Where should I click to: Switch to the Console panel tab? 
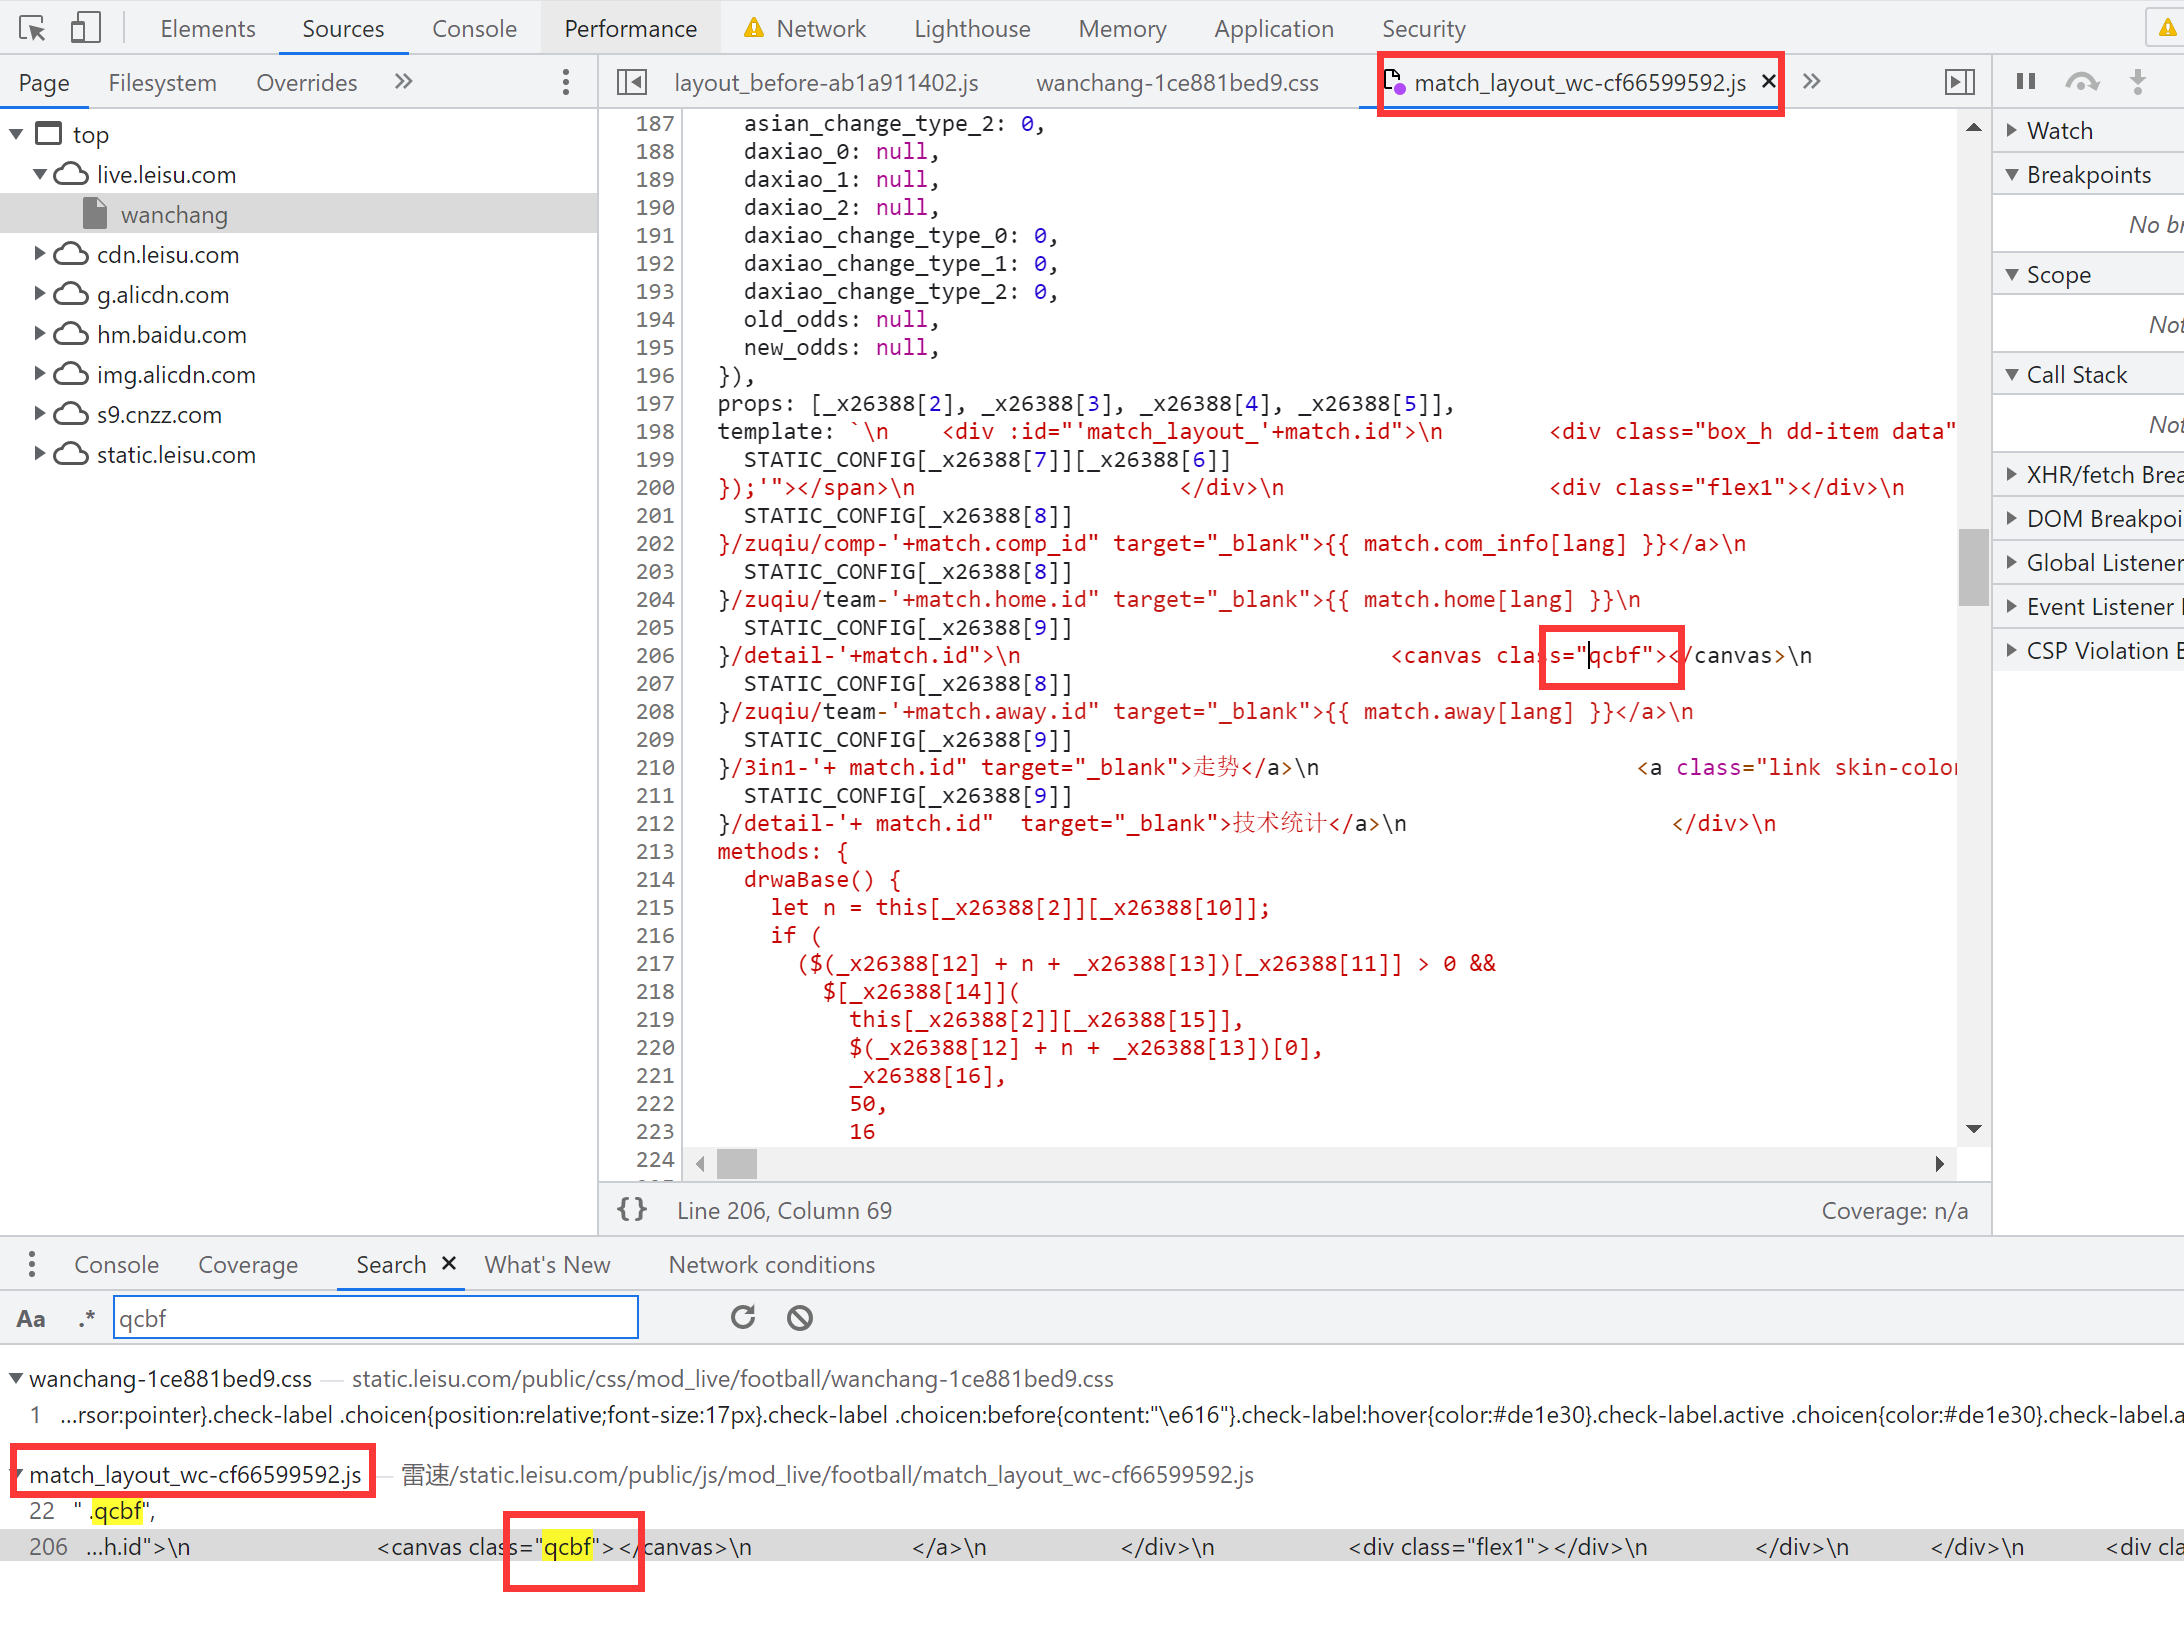tap(474, 29)
